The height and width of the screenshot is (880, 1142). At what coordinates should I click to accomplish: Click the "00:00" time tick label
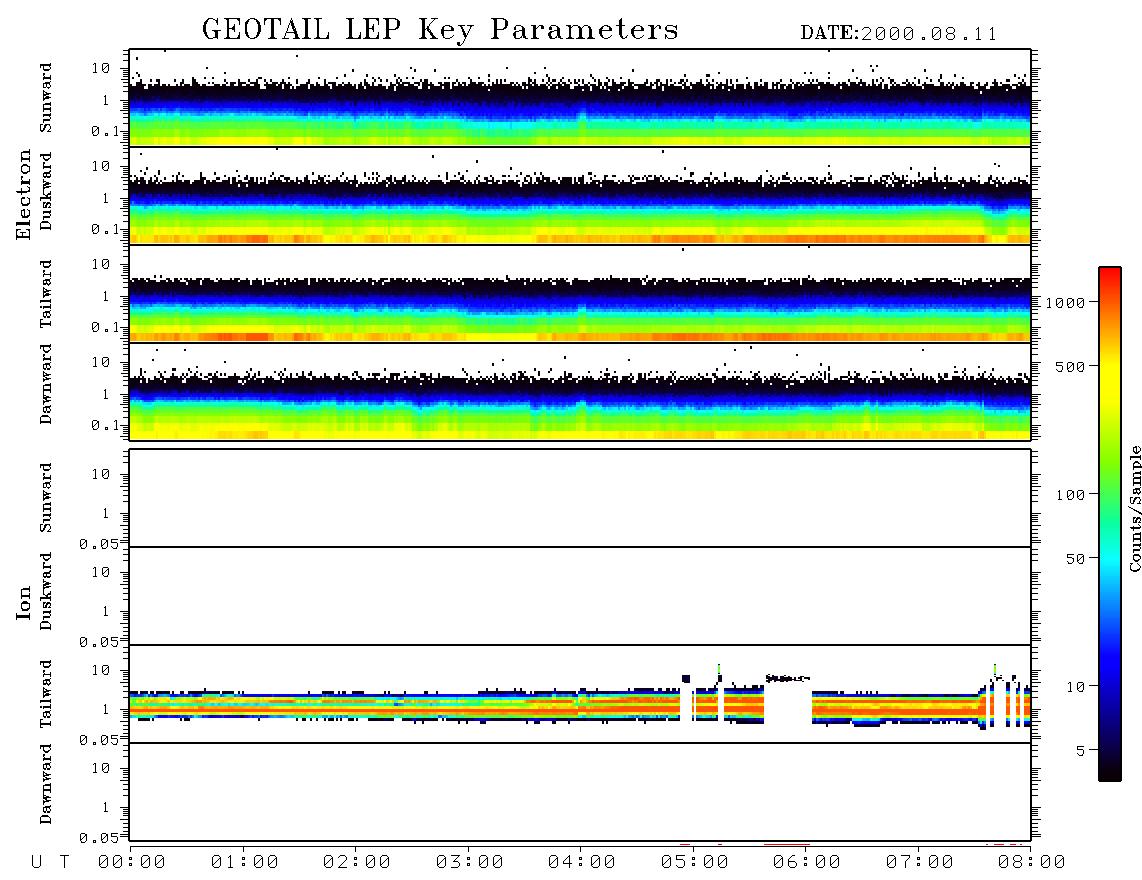132,862
